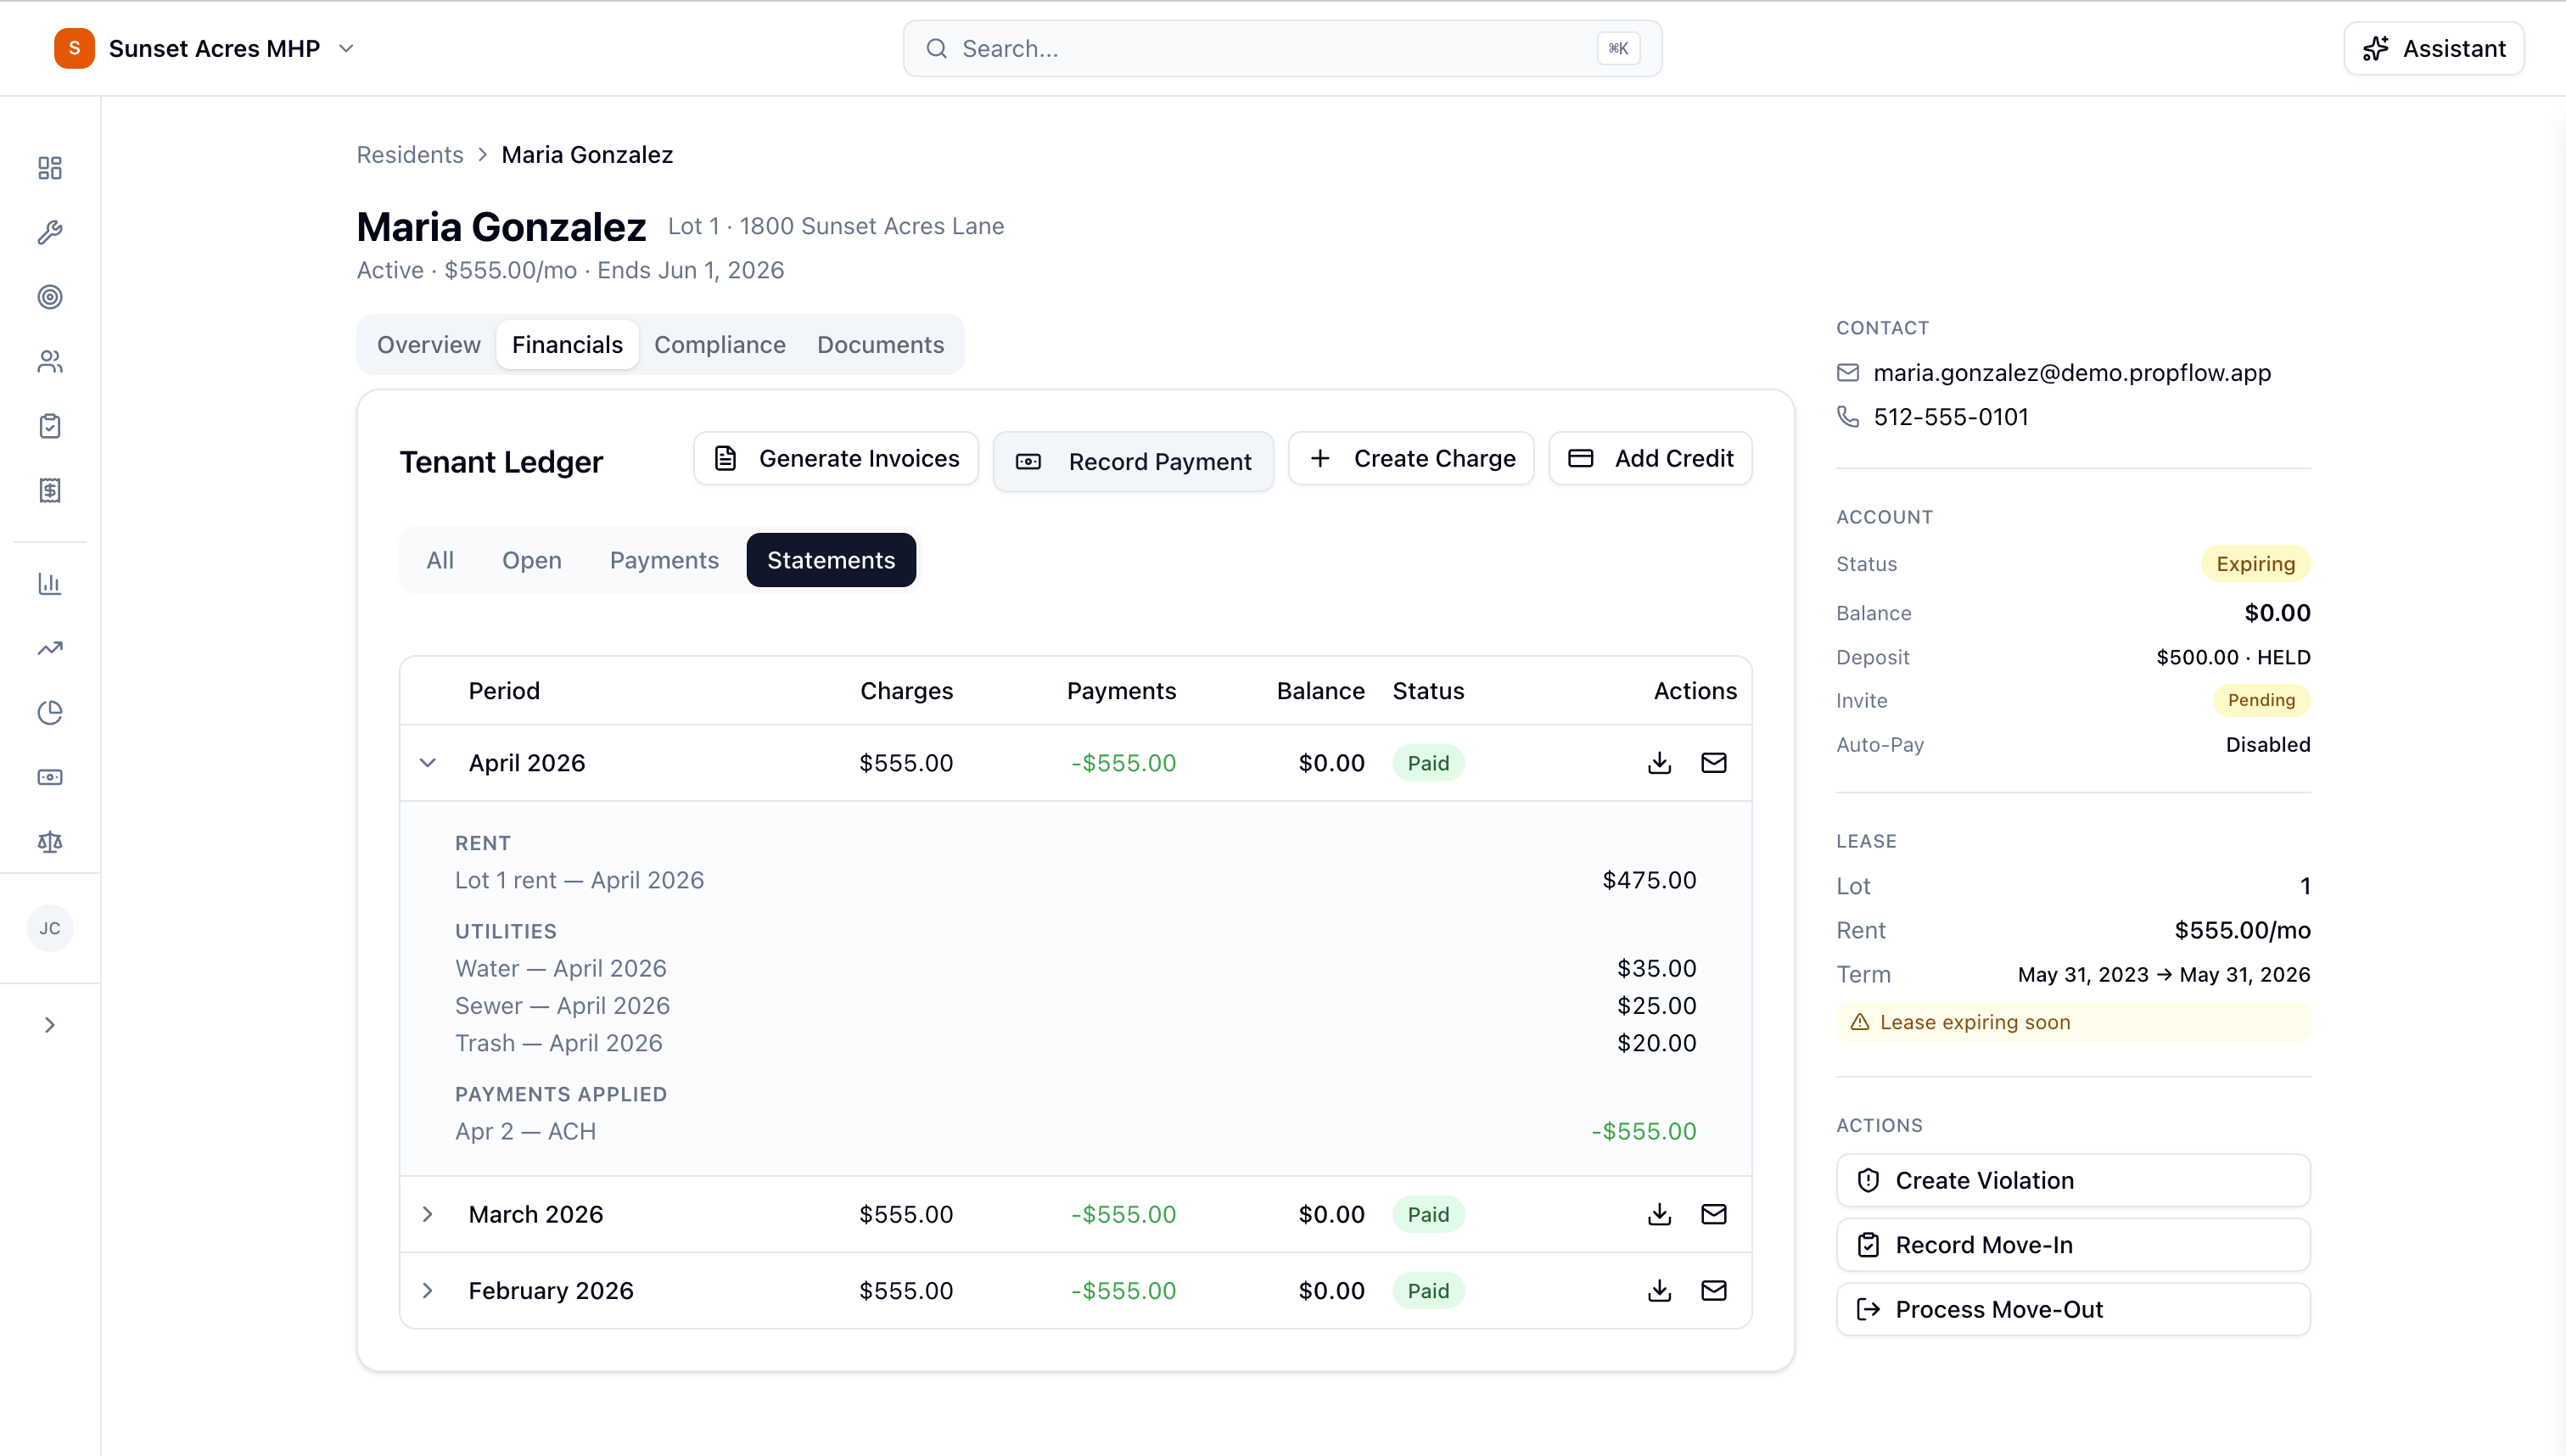The image size is (2566, 1456).
Task: Click Record Payment button
Action: pos(1133,461)
